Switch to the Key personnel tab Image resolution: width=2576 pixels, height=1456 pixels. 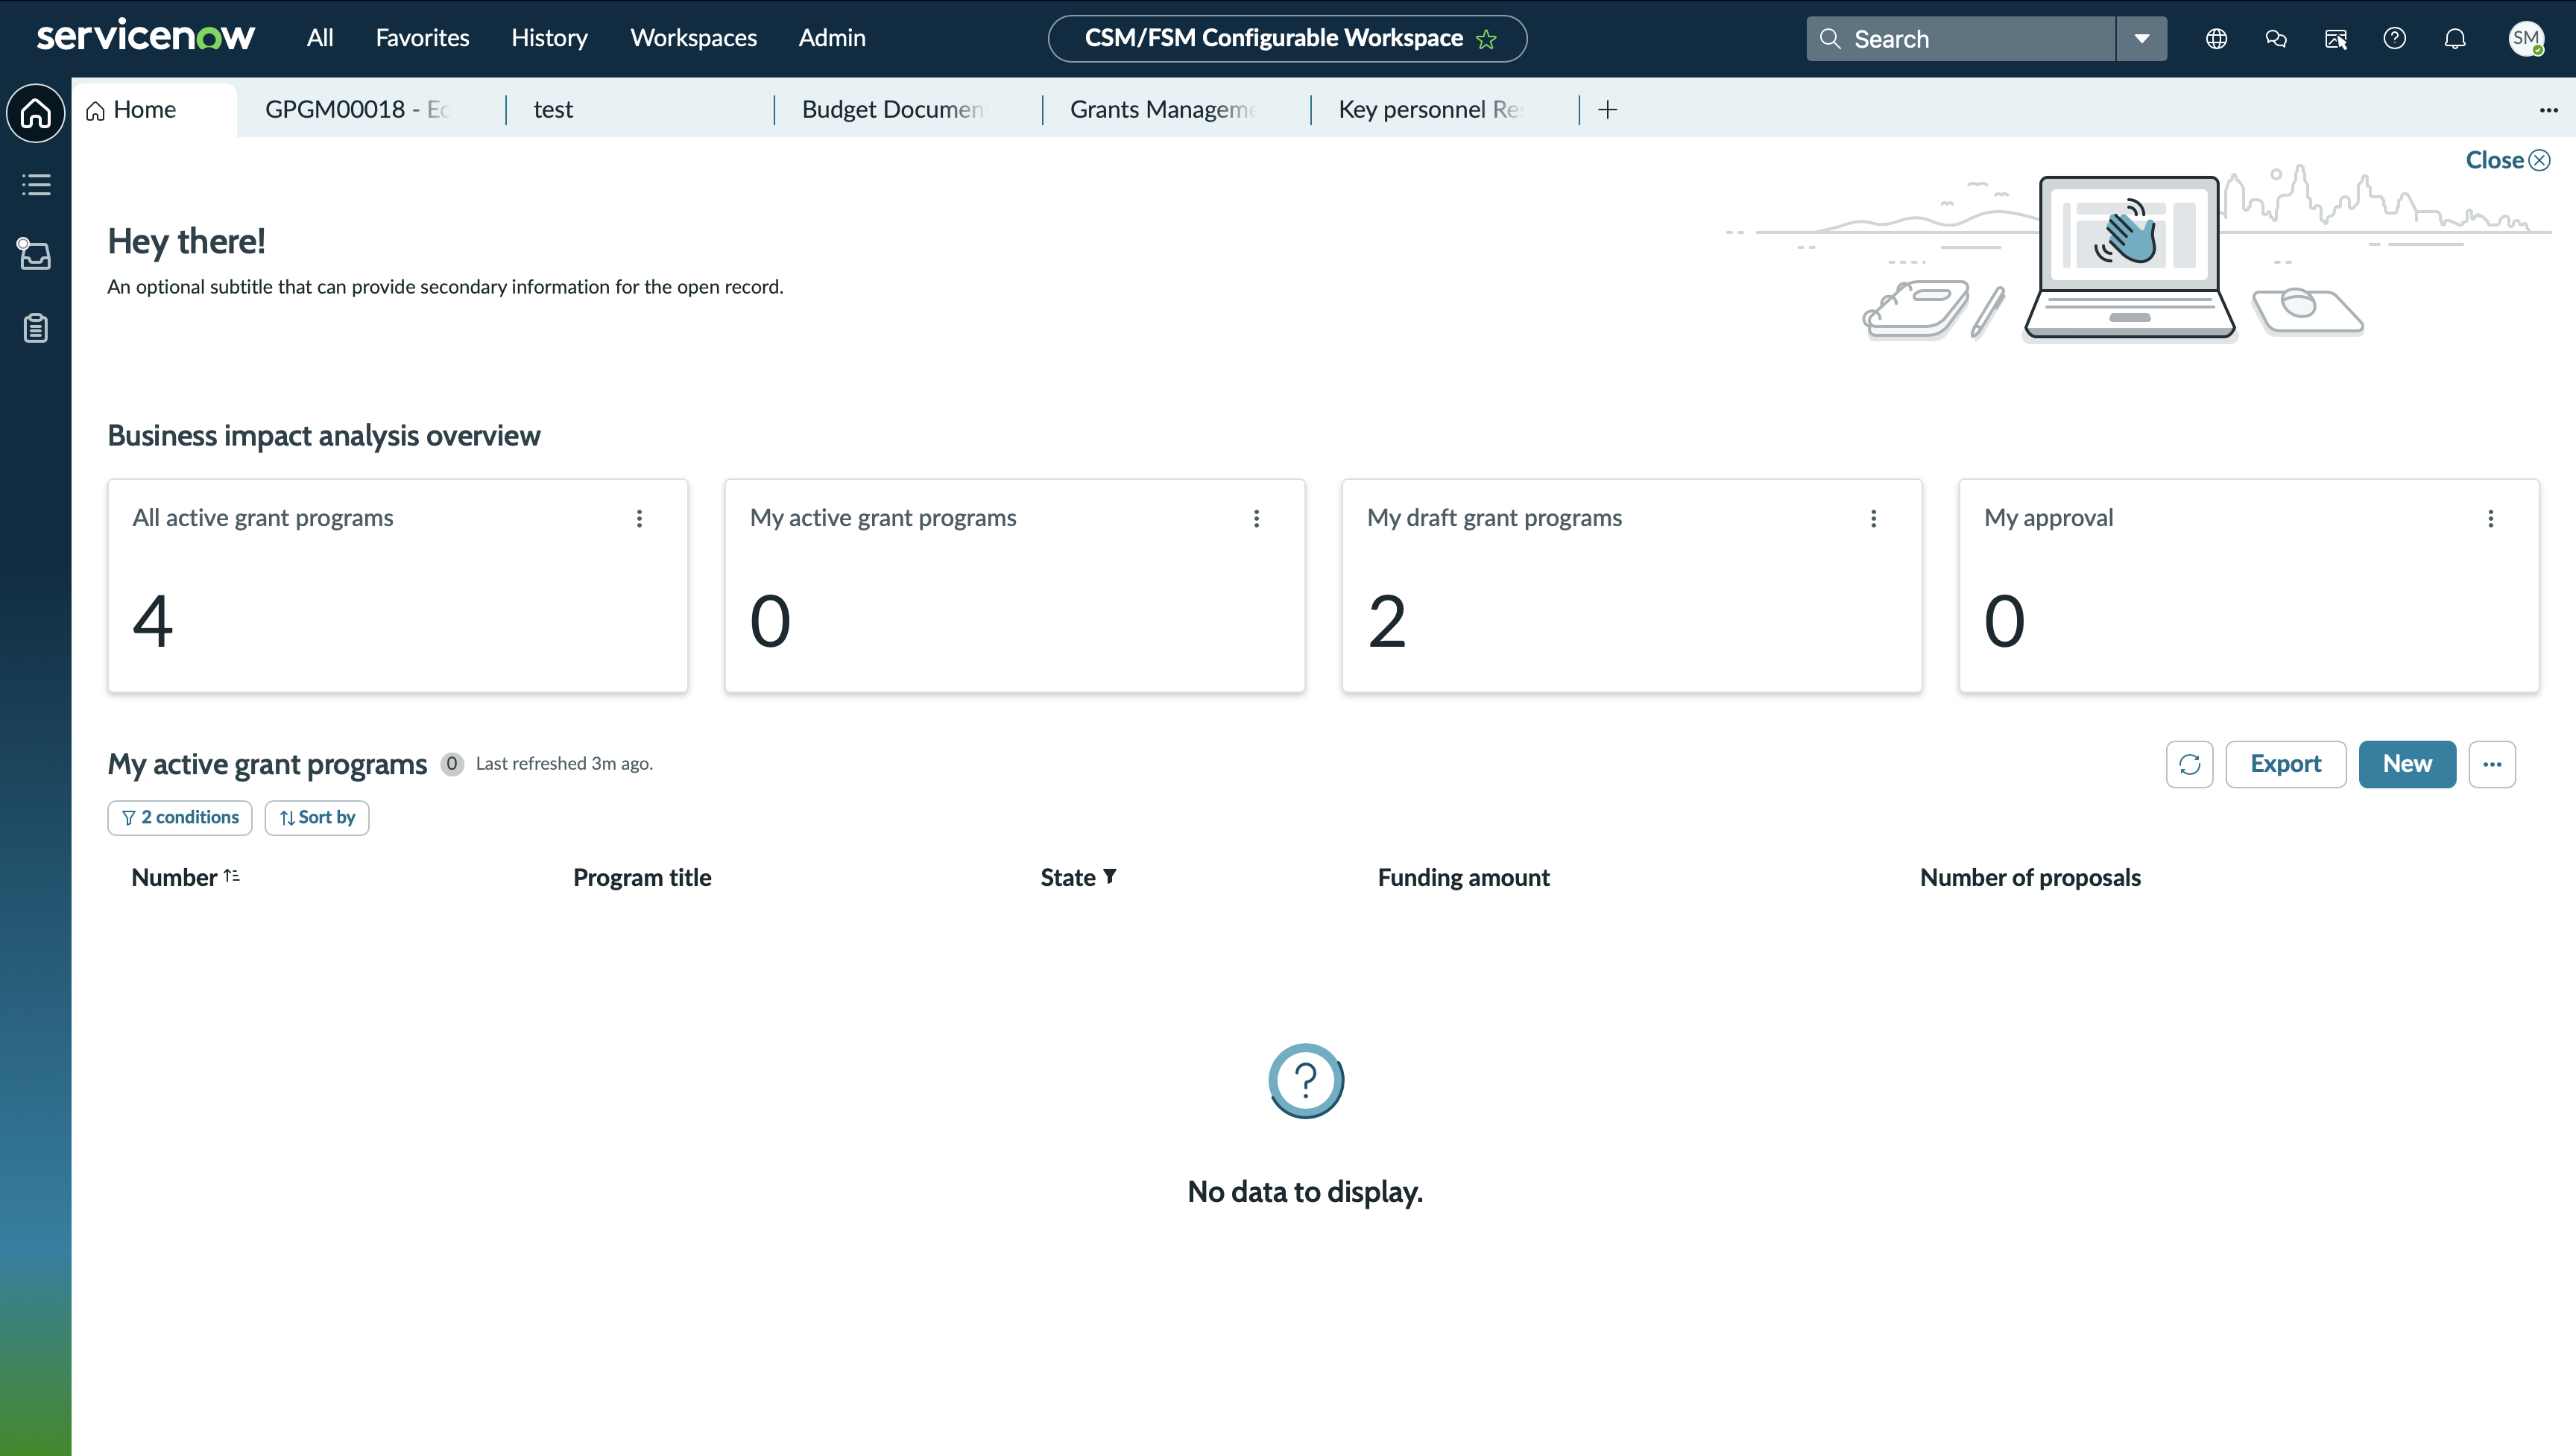tap(1445, 109)
